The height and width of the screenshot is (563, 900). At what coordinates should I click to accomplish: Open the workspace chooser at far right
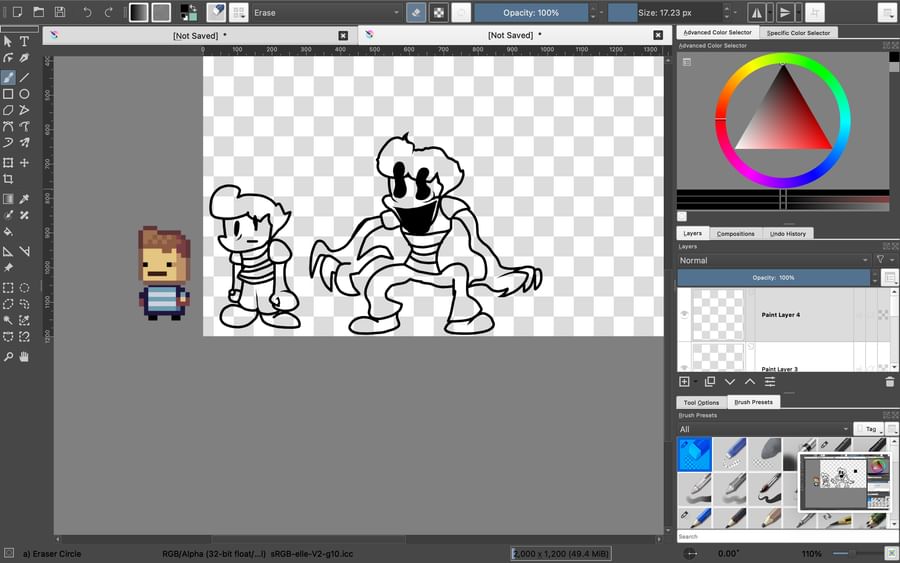[x=887, y=12]
